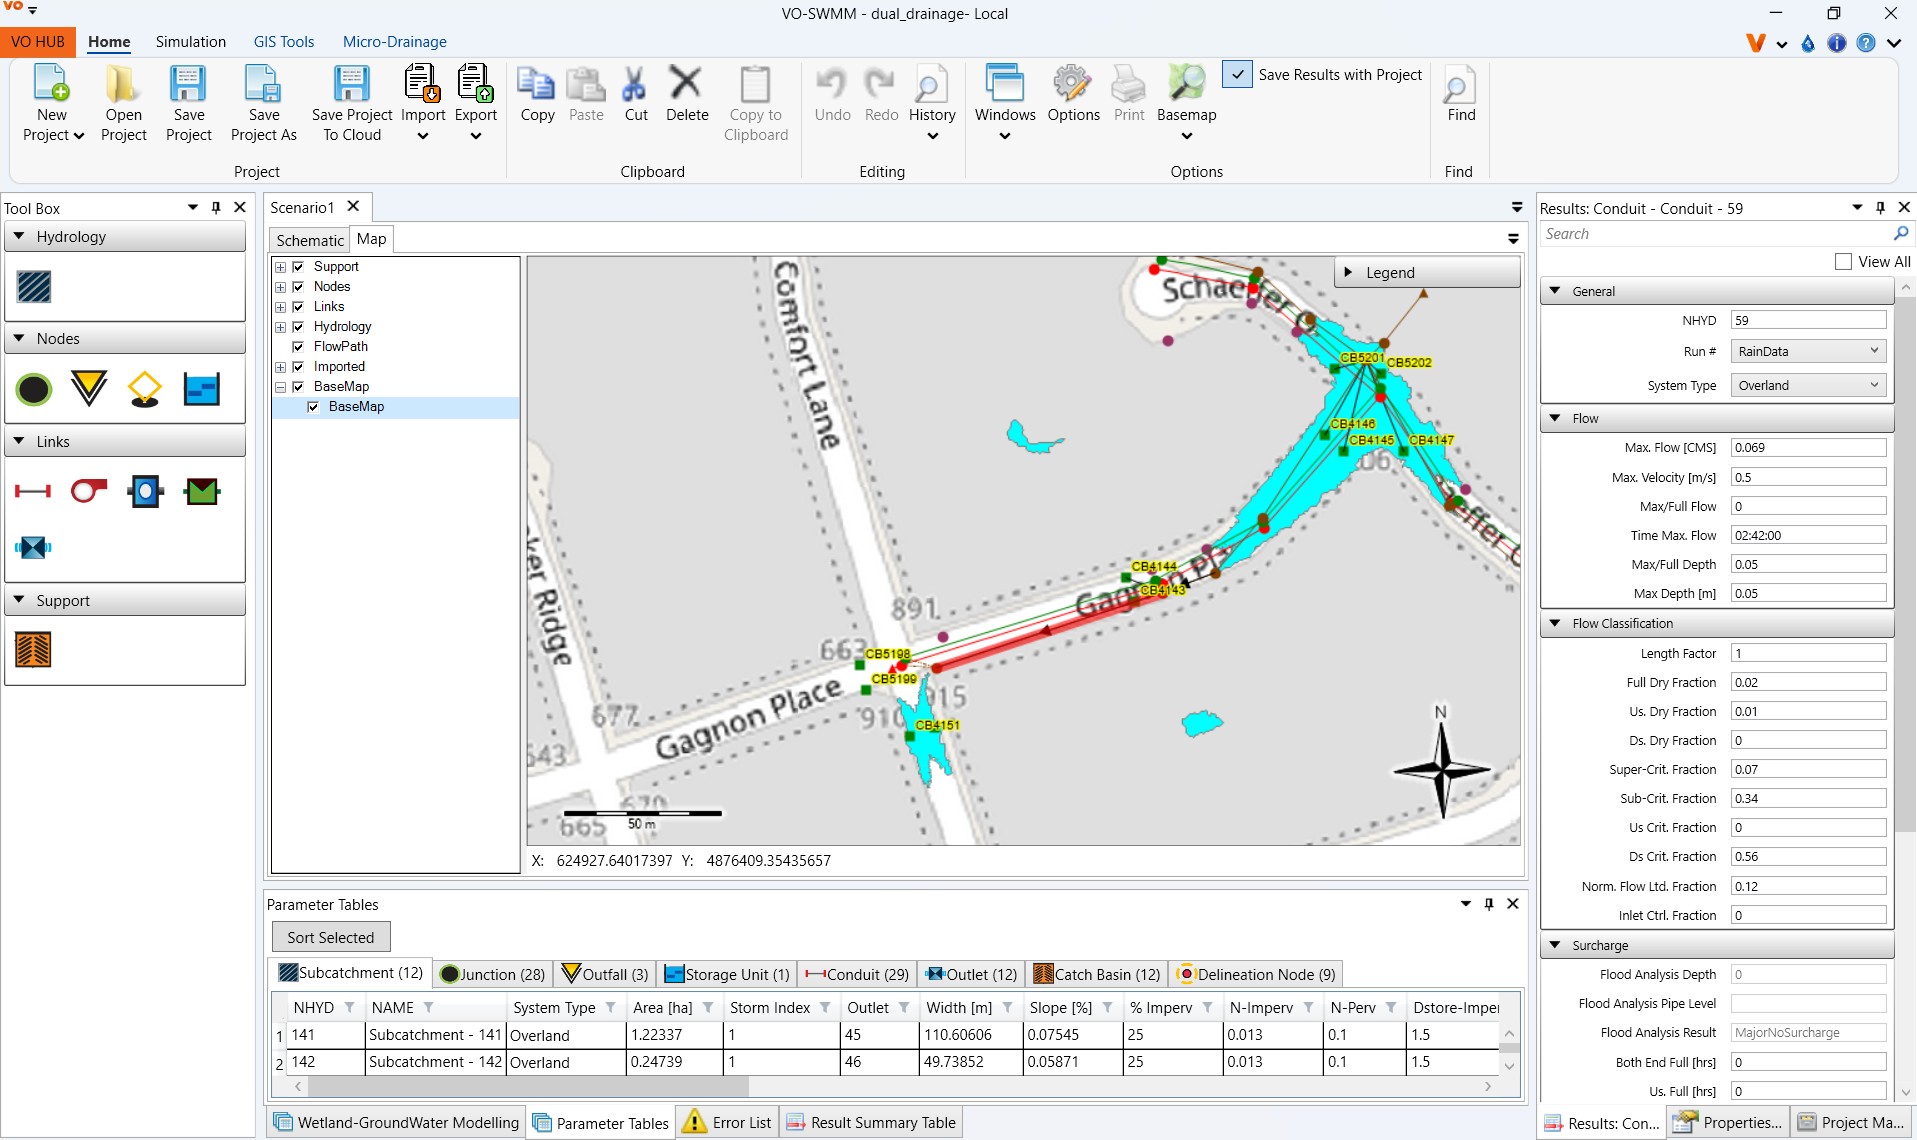Click the Cut scissors icon
The height and width of the screenshot is (1140, 1917).
pos(635,85)
